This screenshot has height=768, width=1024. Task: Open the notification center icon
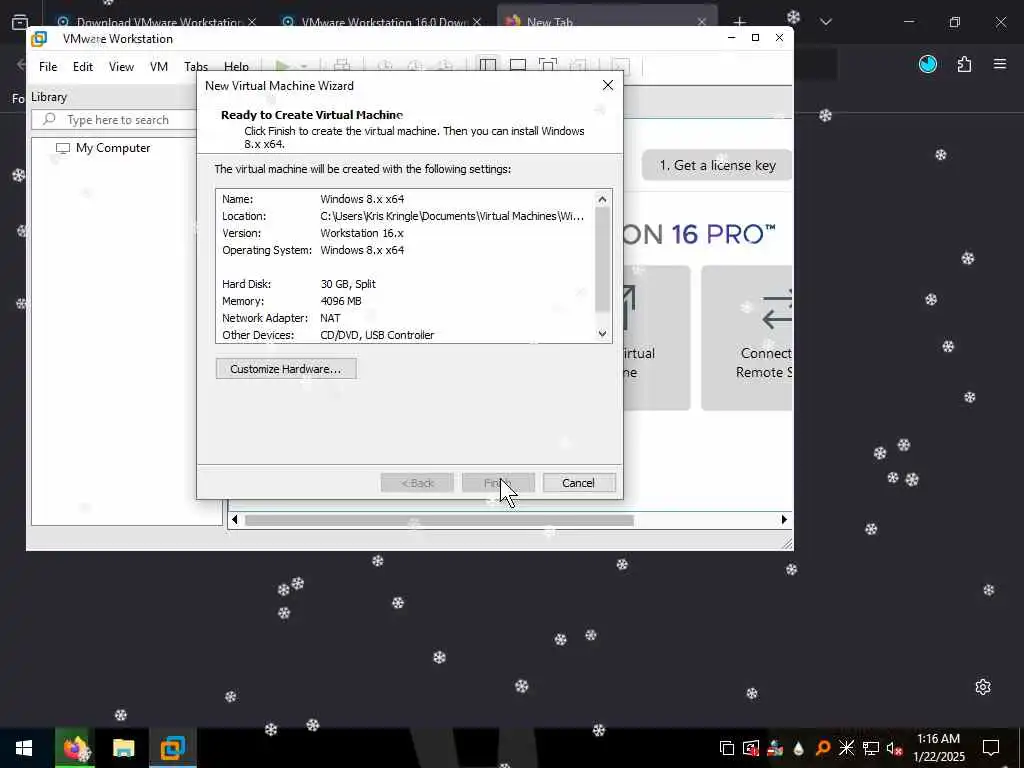pyautogui.click(x=991, y=748)
